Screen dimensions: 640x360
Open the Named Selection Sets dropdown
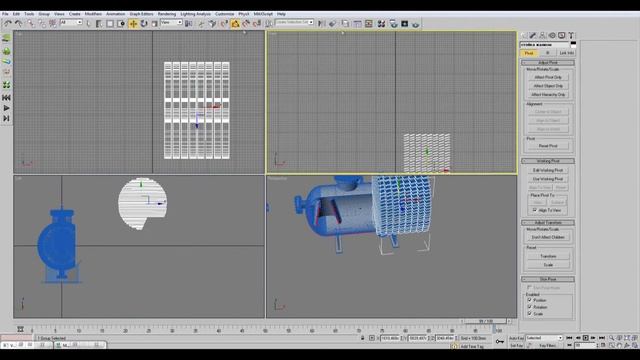coord(294,22)
